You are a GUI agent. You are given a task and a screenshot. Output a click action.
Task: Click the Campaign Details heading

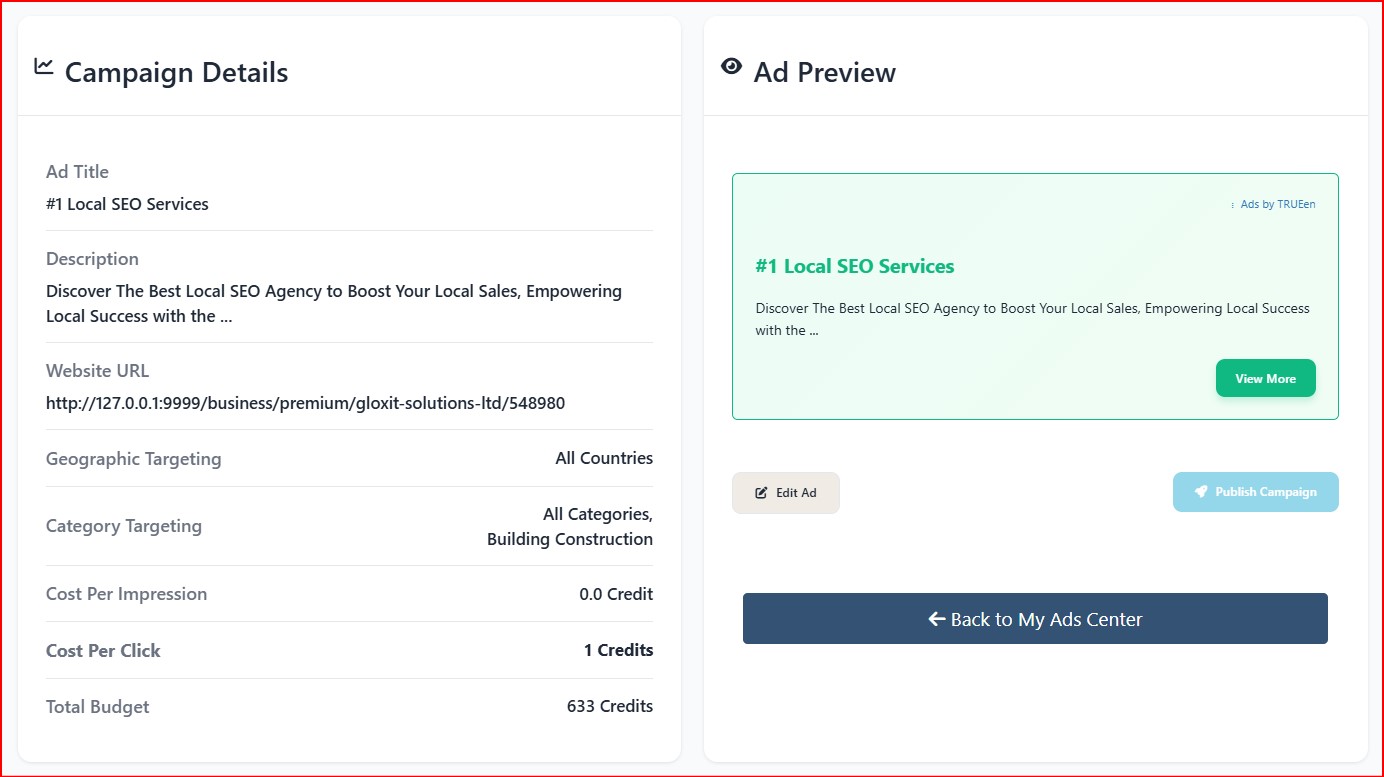tap(176, 71)
